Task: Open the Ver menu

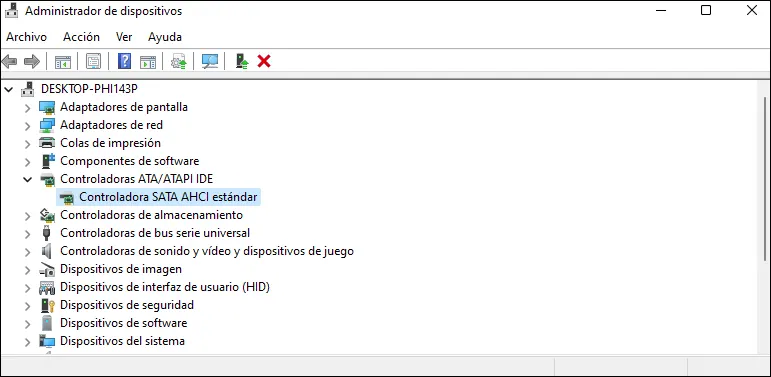Action: tap(124, 37)
